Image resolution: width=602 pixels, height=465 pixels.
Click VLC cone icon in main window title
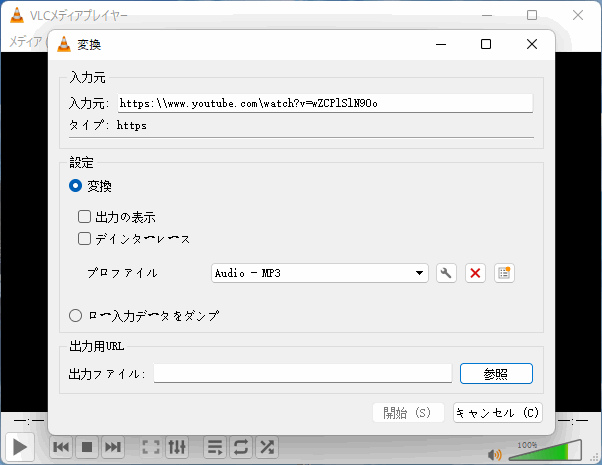pos(17,15)
